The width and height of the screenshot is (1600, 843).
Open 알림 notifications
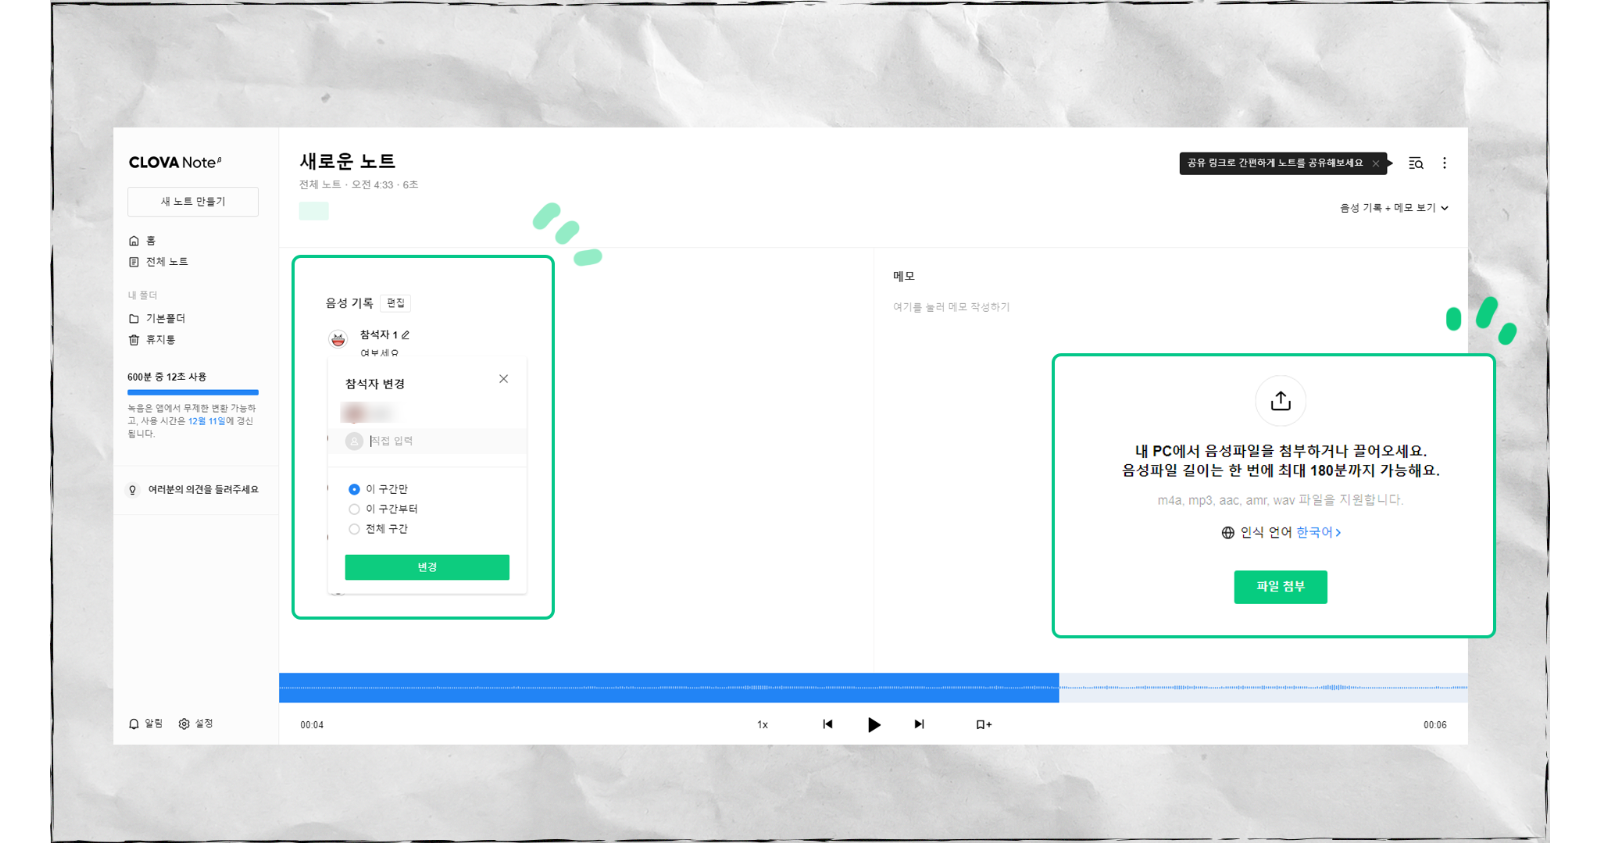click(146, 724)
